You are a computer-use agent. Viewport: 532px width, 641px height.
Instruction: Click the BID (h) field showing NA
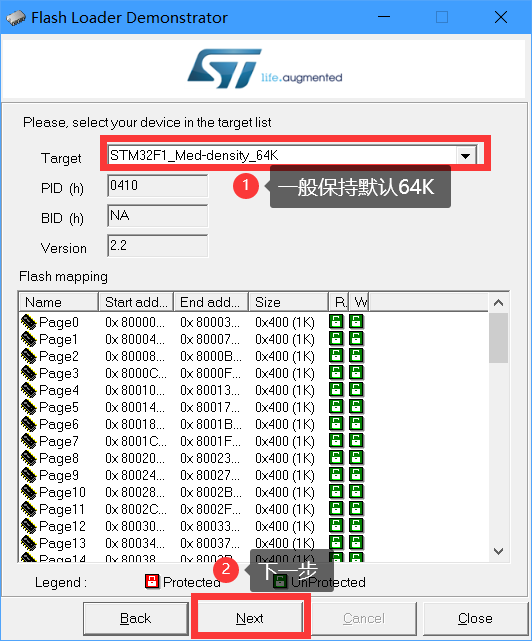click(157, 216)
